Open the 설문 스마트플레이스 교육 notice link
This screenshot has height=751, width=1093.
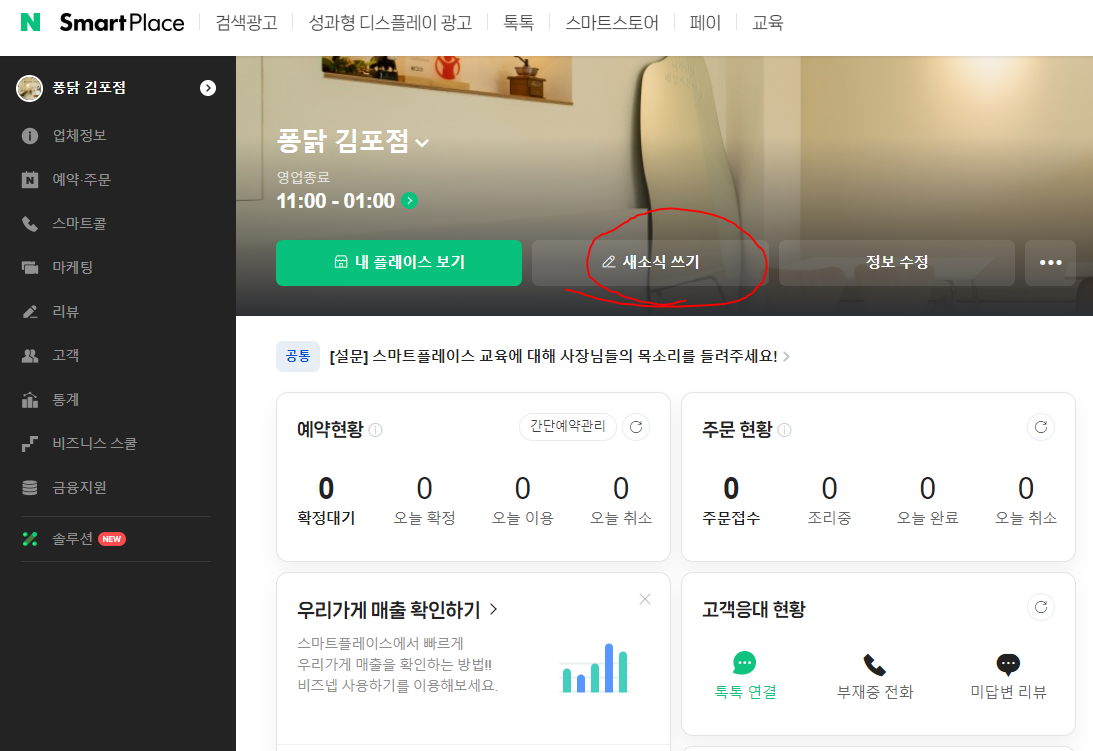pyautogui.click(x=553, y=356)
